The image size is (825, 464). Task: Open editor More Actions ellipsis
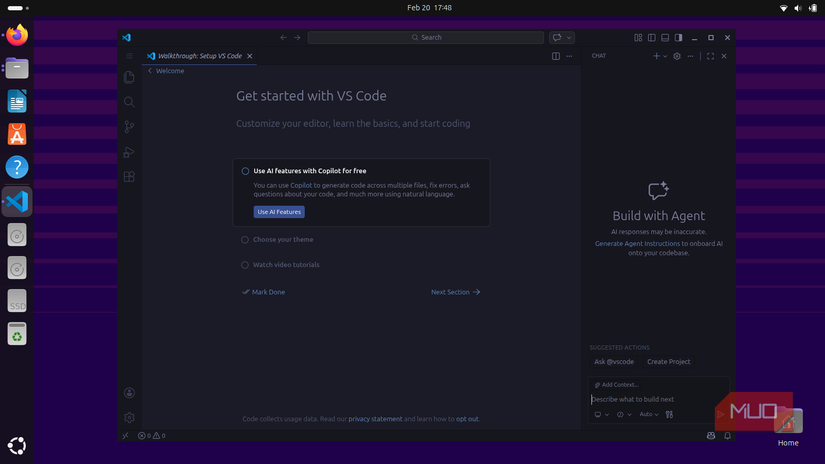click(569, 56)
